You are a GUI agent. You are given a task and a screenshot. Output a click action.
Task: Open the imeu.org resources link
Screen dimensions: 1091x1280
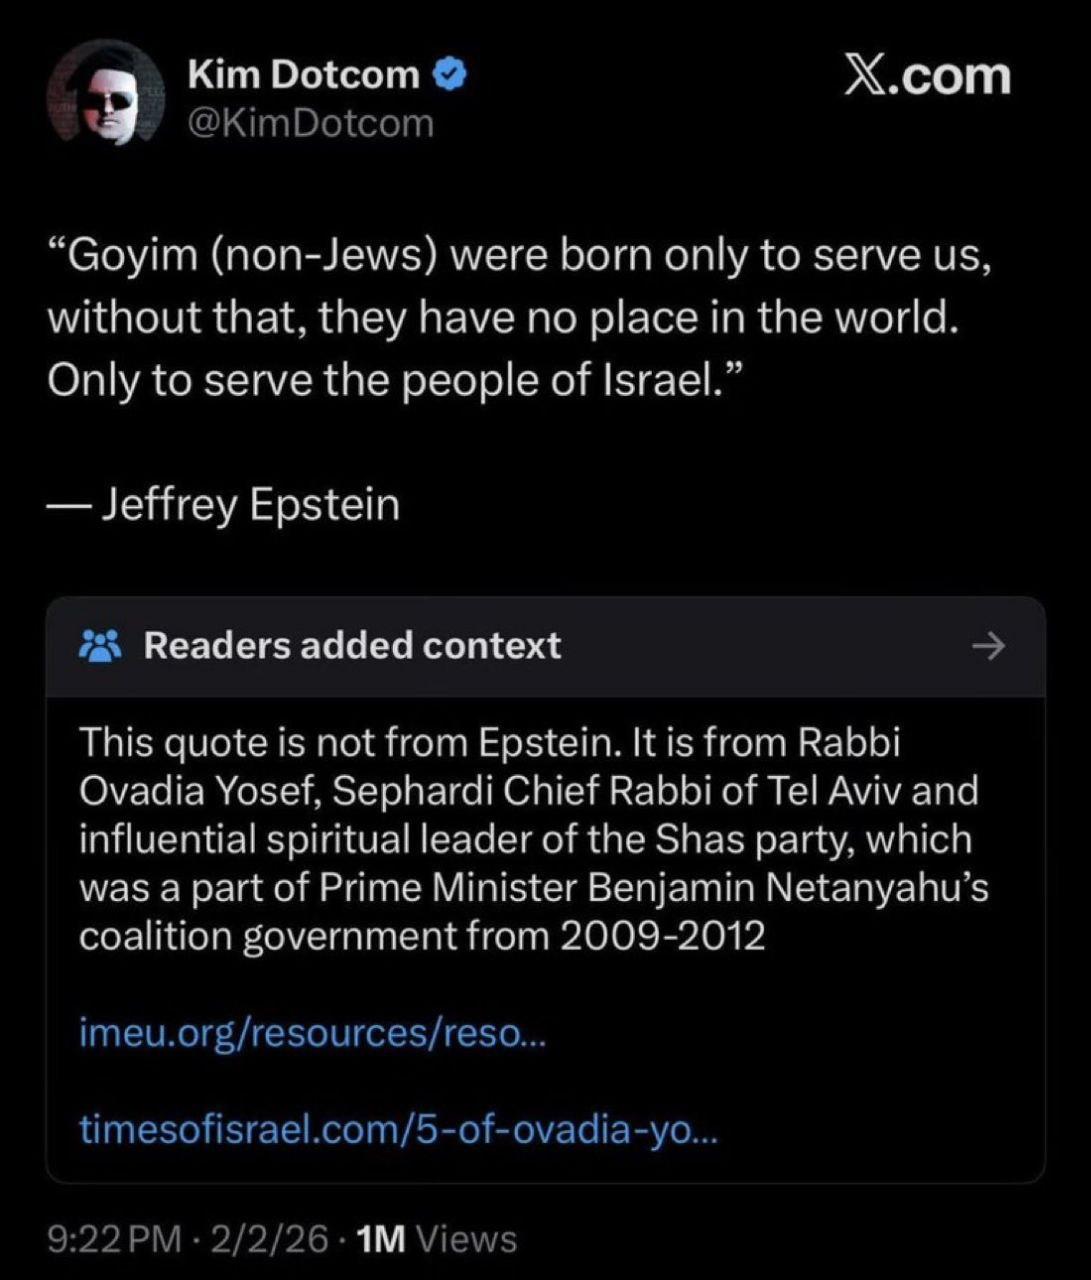click(x=313, y=1033)
